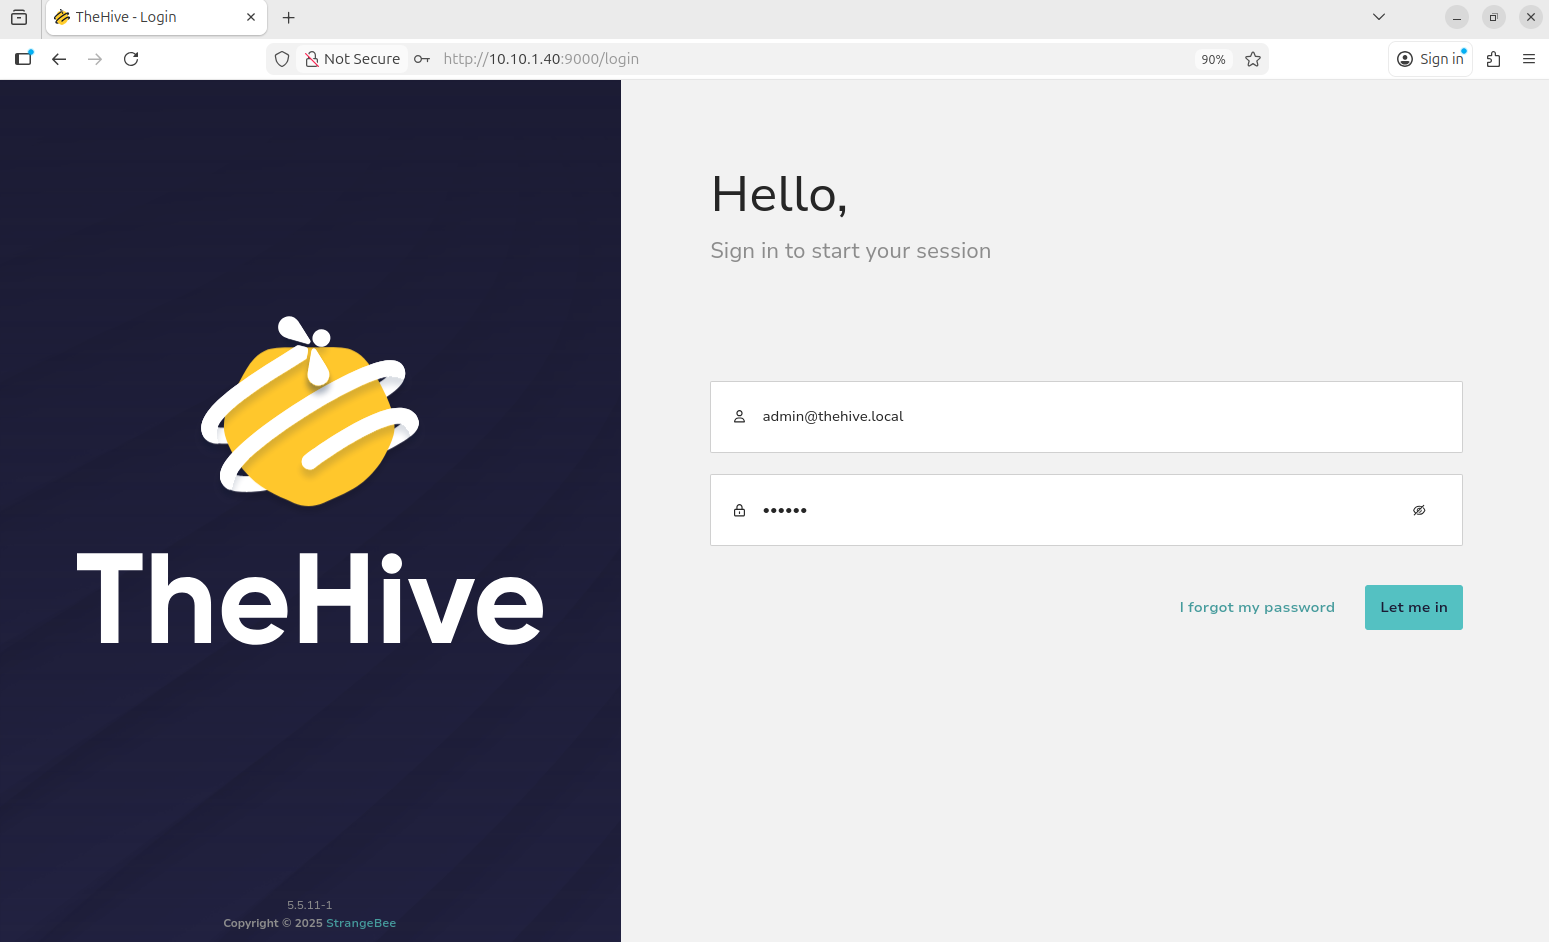Click the Not Secure connection indicator

tap(352, 59)
